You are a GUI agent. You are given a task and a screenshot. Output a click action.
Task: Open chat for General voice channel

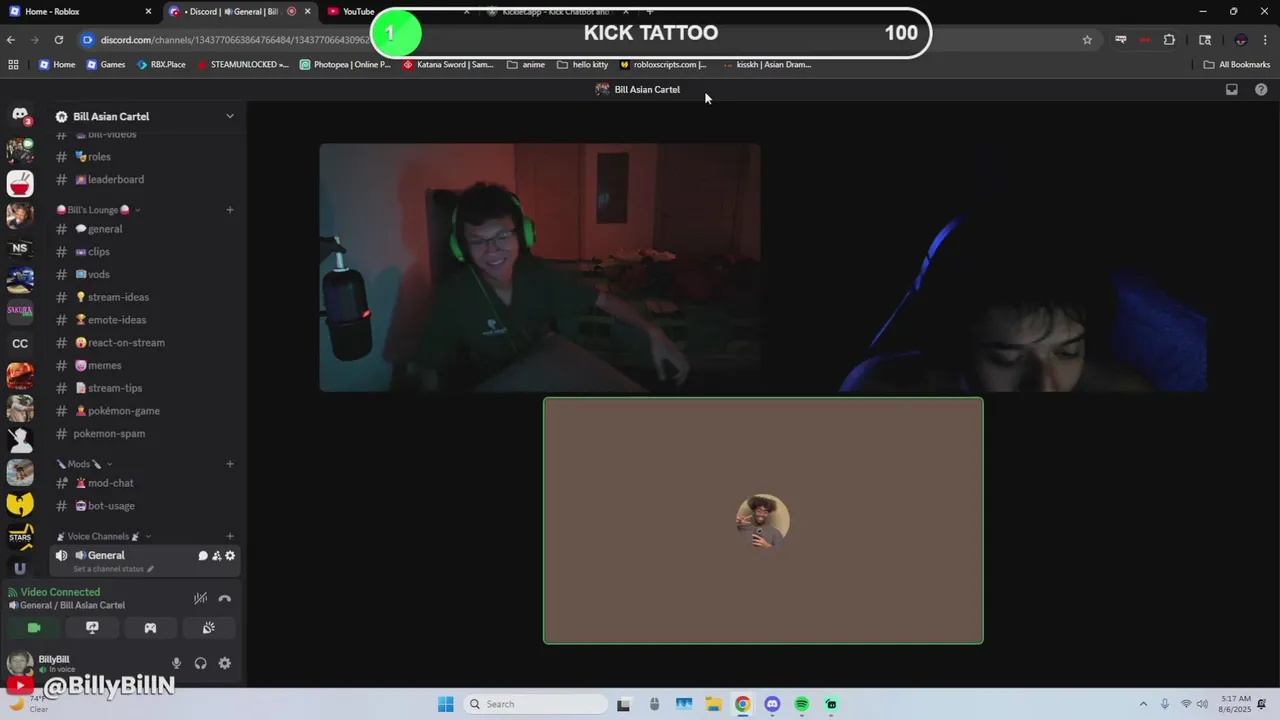coord(203,556)
